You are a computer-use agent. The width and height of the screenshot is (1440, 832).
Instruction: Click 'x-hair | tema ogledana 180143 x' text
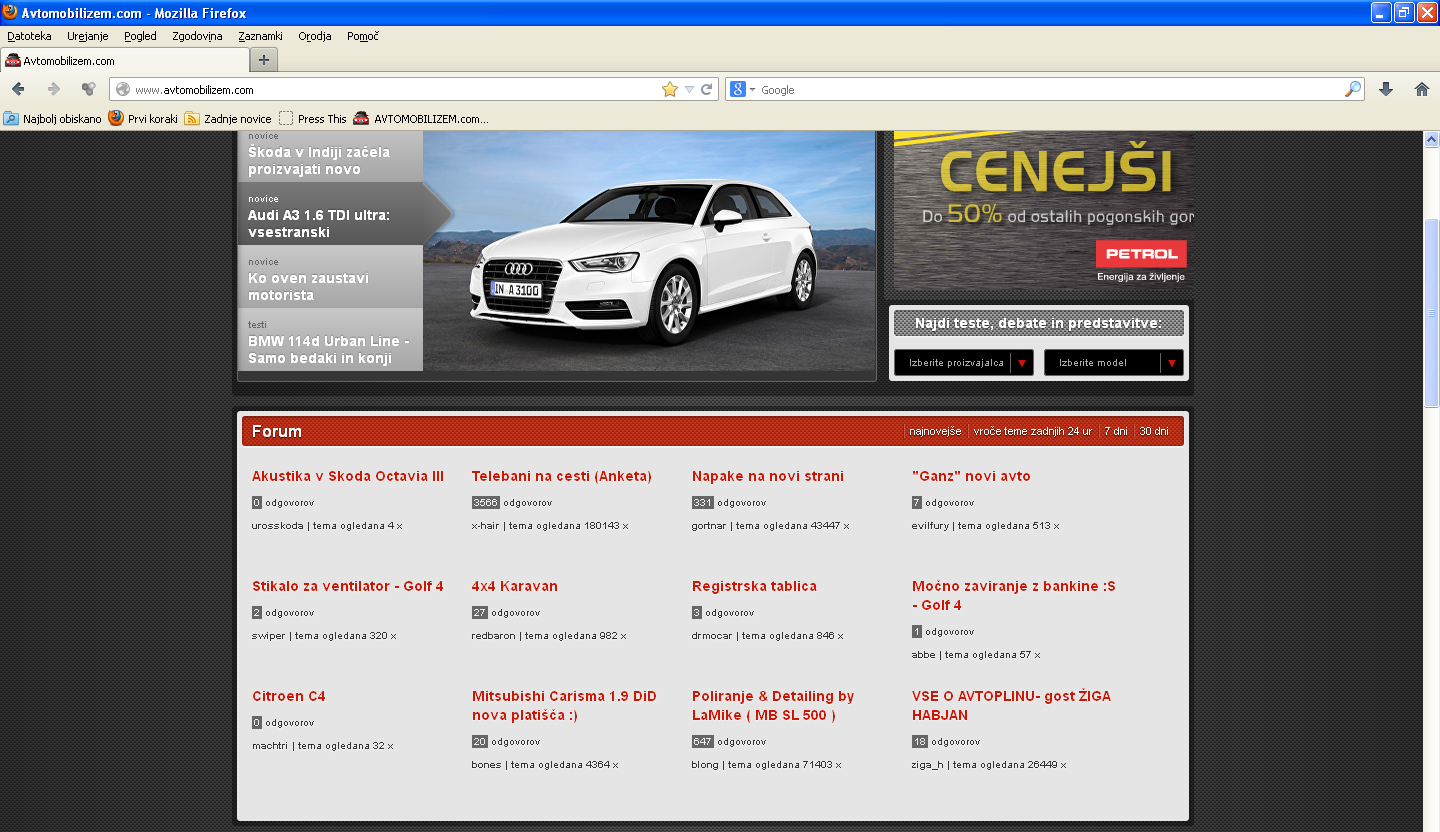pyautogui.click(x=550, y=525)
